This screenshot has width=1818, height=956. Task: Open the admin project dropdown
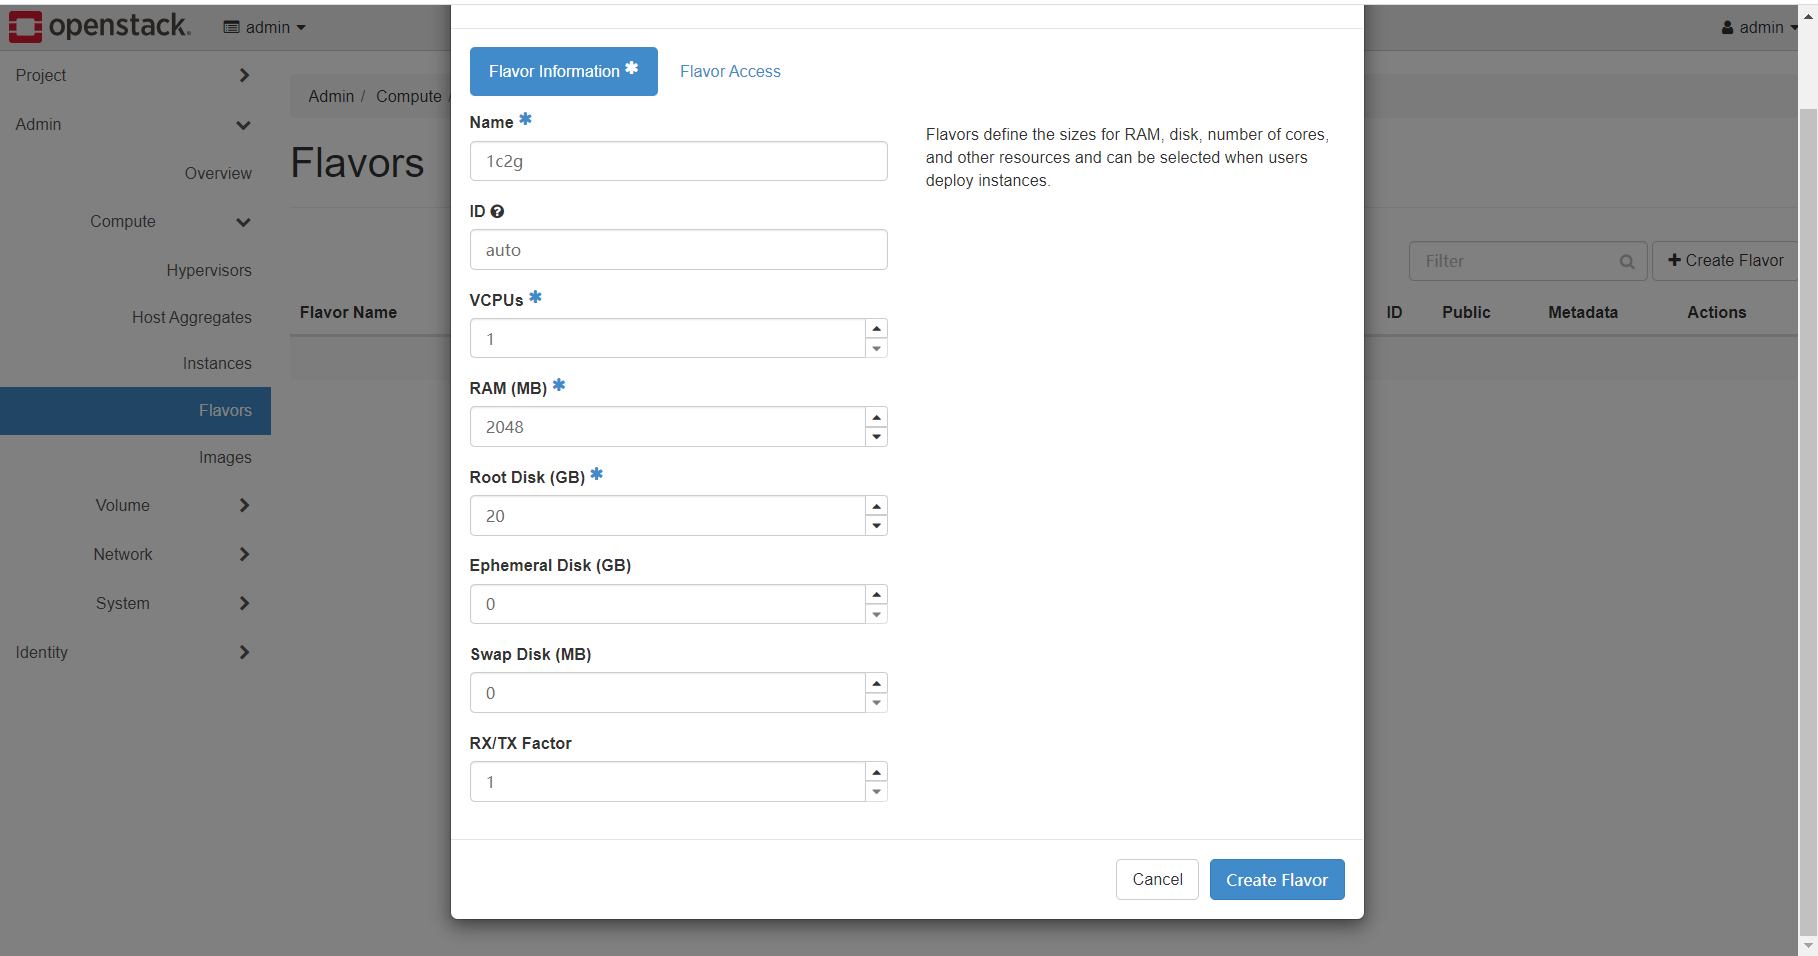pyautogui.click(x=265, y=27)
